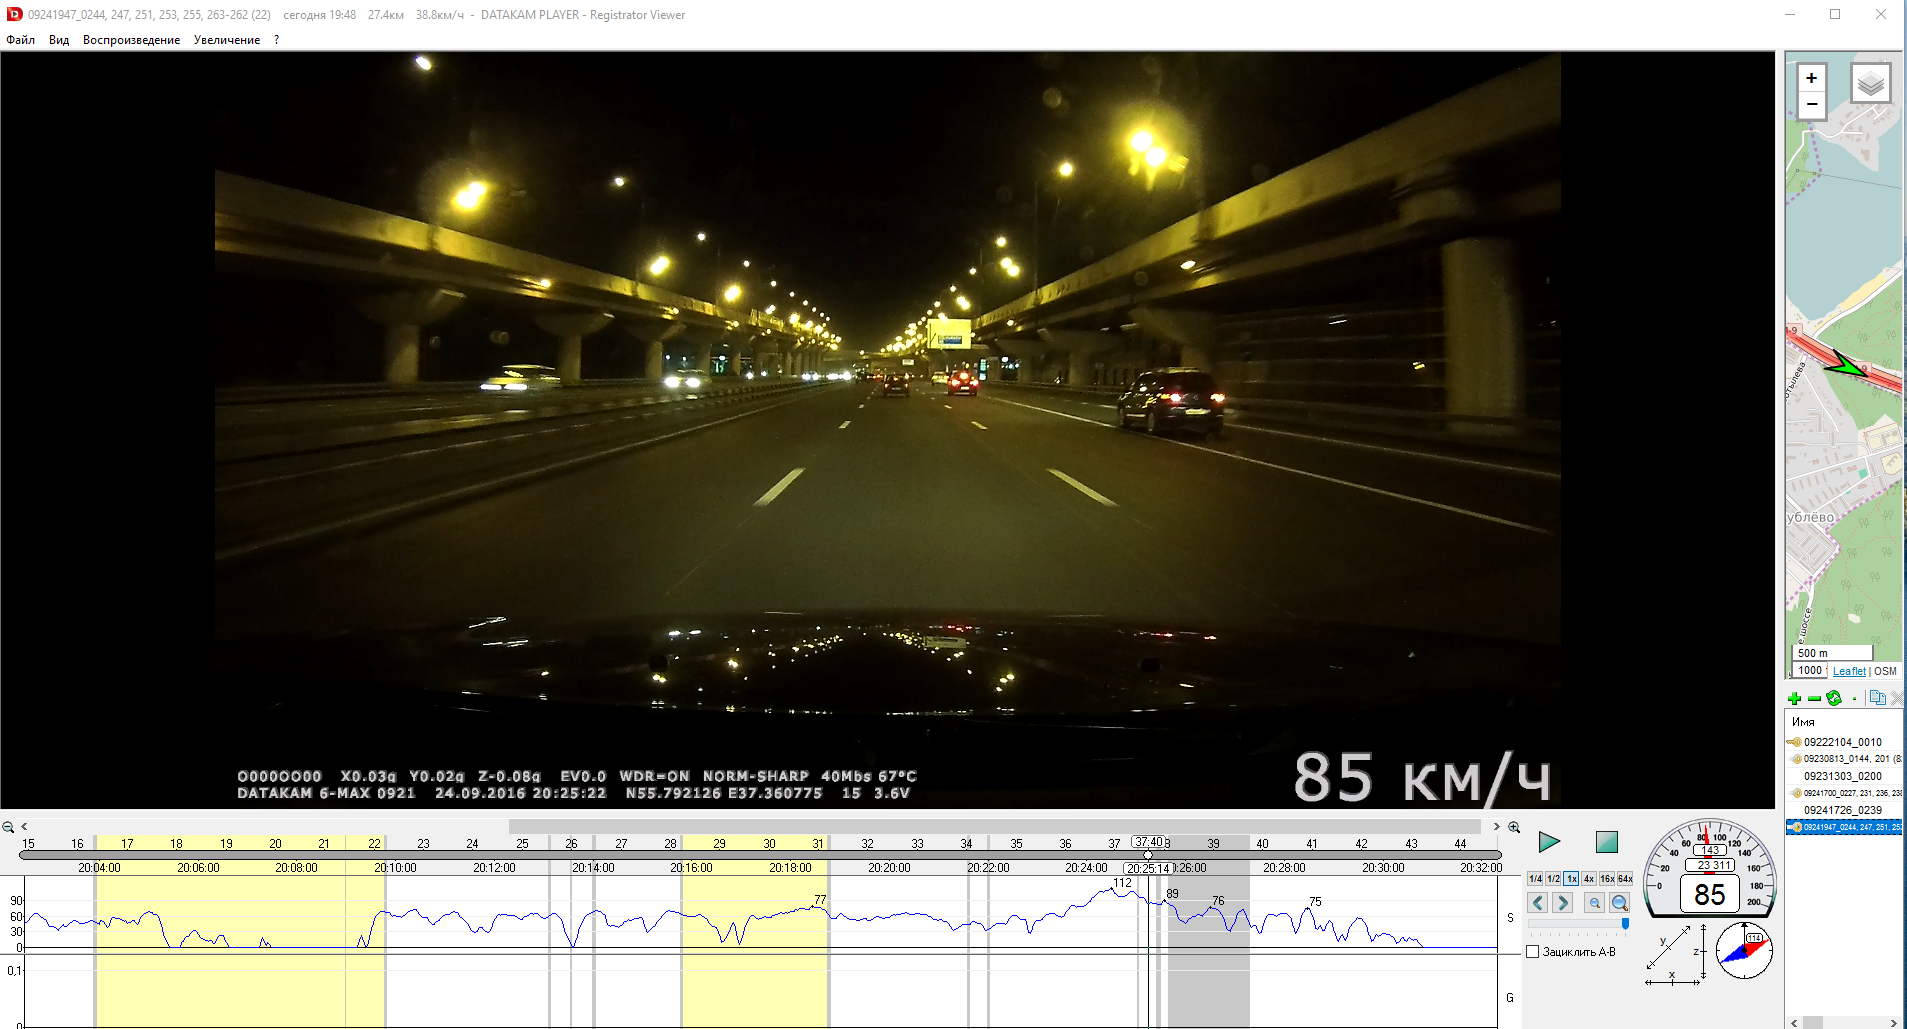This screenshot has height=1029, width=1907.
Task: Step to previous frame with left arrow
Action: (x=1538, y=903)
